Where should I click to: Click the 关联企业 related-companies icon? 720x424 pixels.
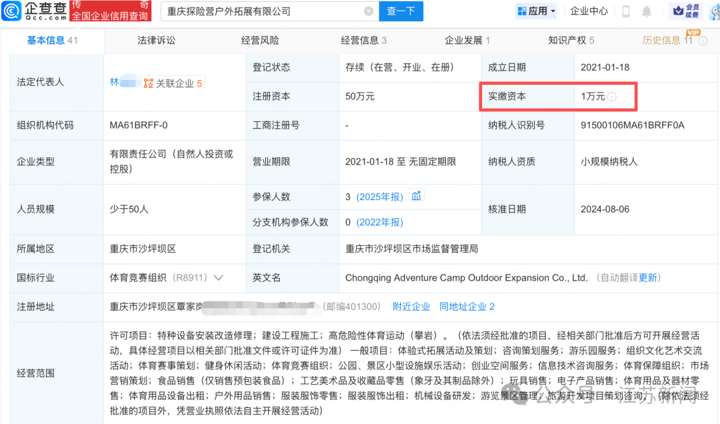tap(148, 83)
